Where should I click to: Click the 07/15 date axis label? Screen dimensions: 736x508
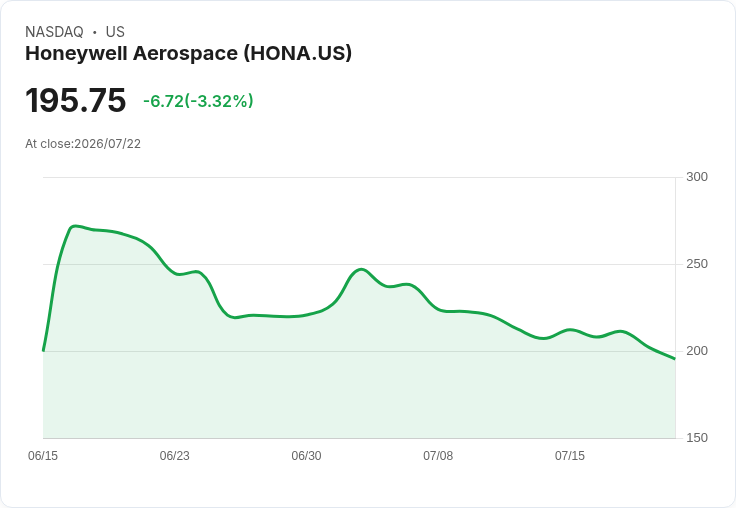tap(570, 455)
